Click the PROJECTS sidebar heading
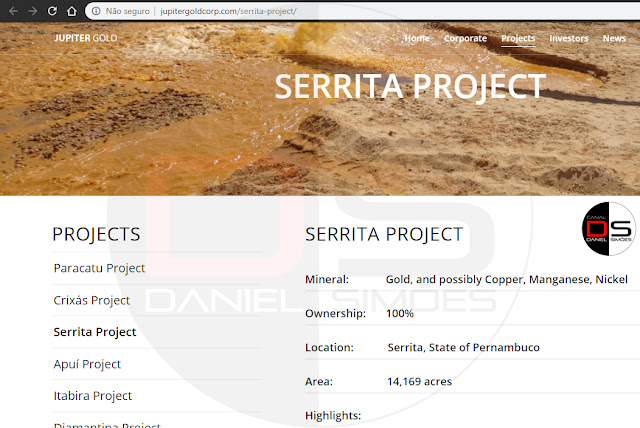Screen dimensions: 640x428 96,234
